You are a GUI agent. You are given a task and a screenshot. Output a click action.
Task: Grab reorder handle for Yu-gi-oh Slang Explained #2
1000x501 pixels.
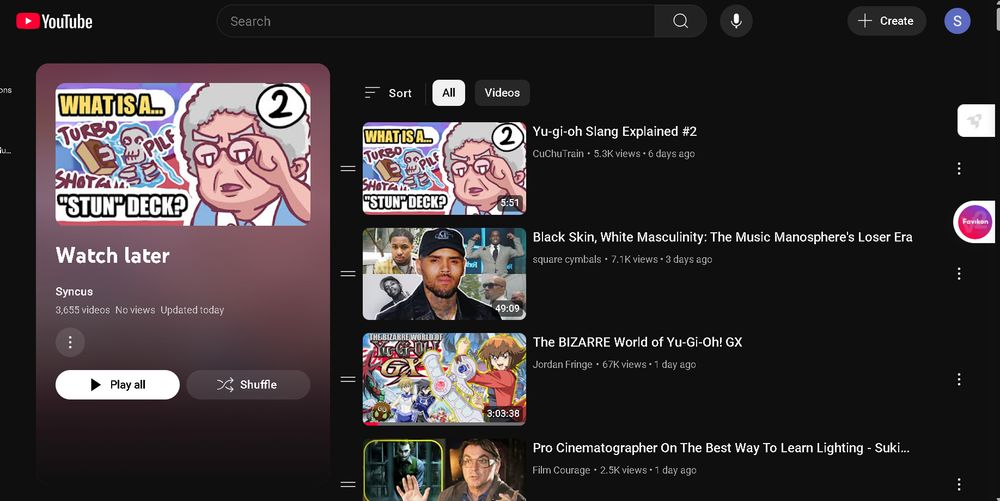[x=348, y=169]
